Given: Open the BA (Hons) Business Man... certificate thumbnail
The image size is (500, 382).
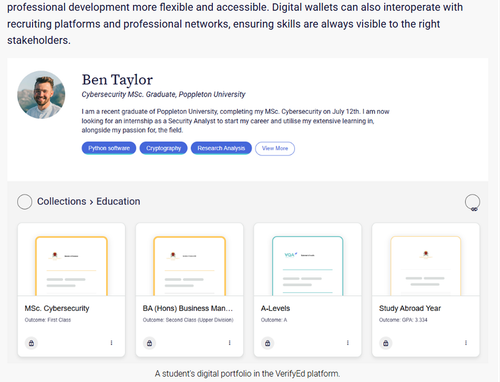Looking at the screenshot, I should pyautogui.click(x=190, y=266).
